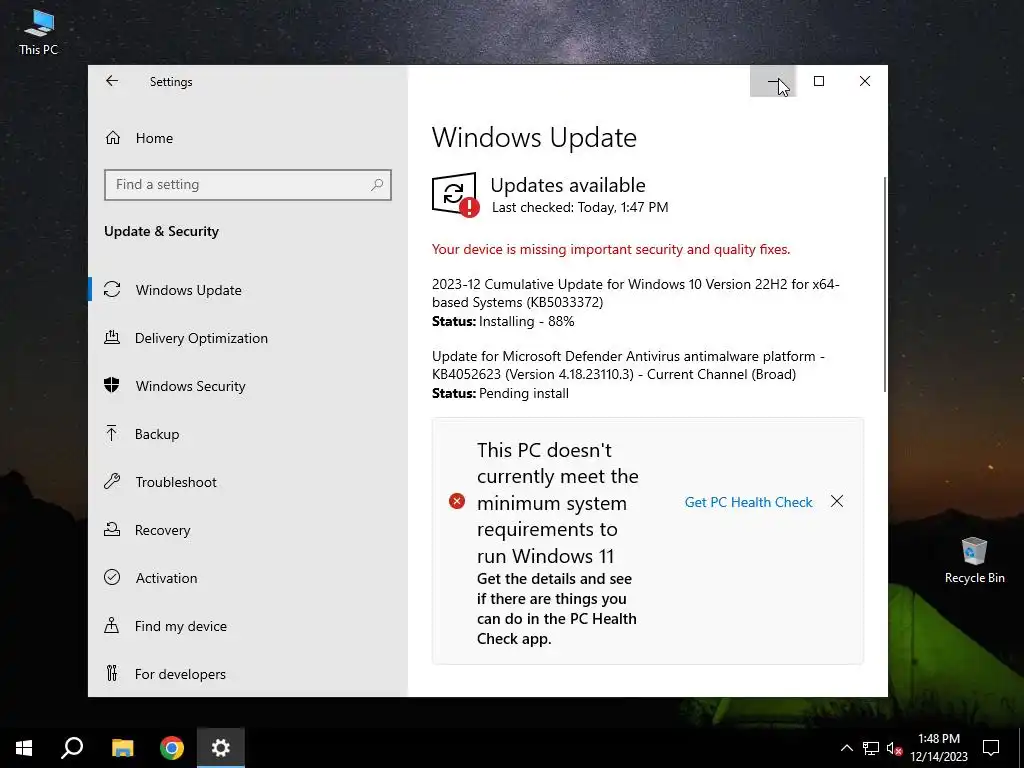Image resolution: width=1024 pixels, height=768 pixels.
Task: Open the taskbar clock showing 1:48 PM
Action: click(939, 748)
